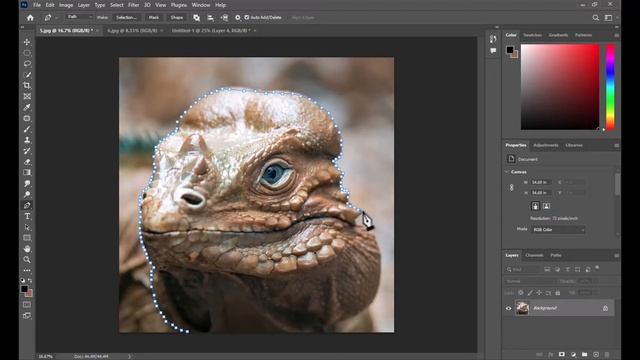Open the Properties panel flyout menu
Screen dimensions: 640x360
pos(616,145)
